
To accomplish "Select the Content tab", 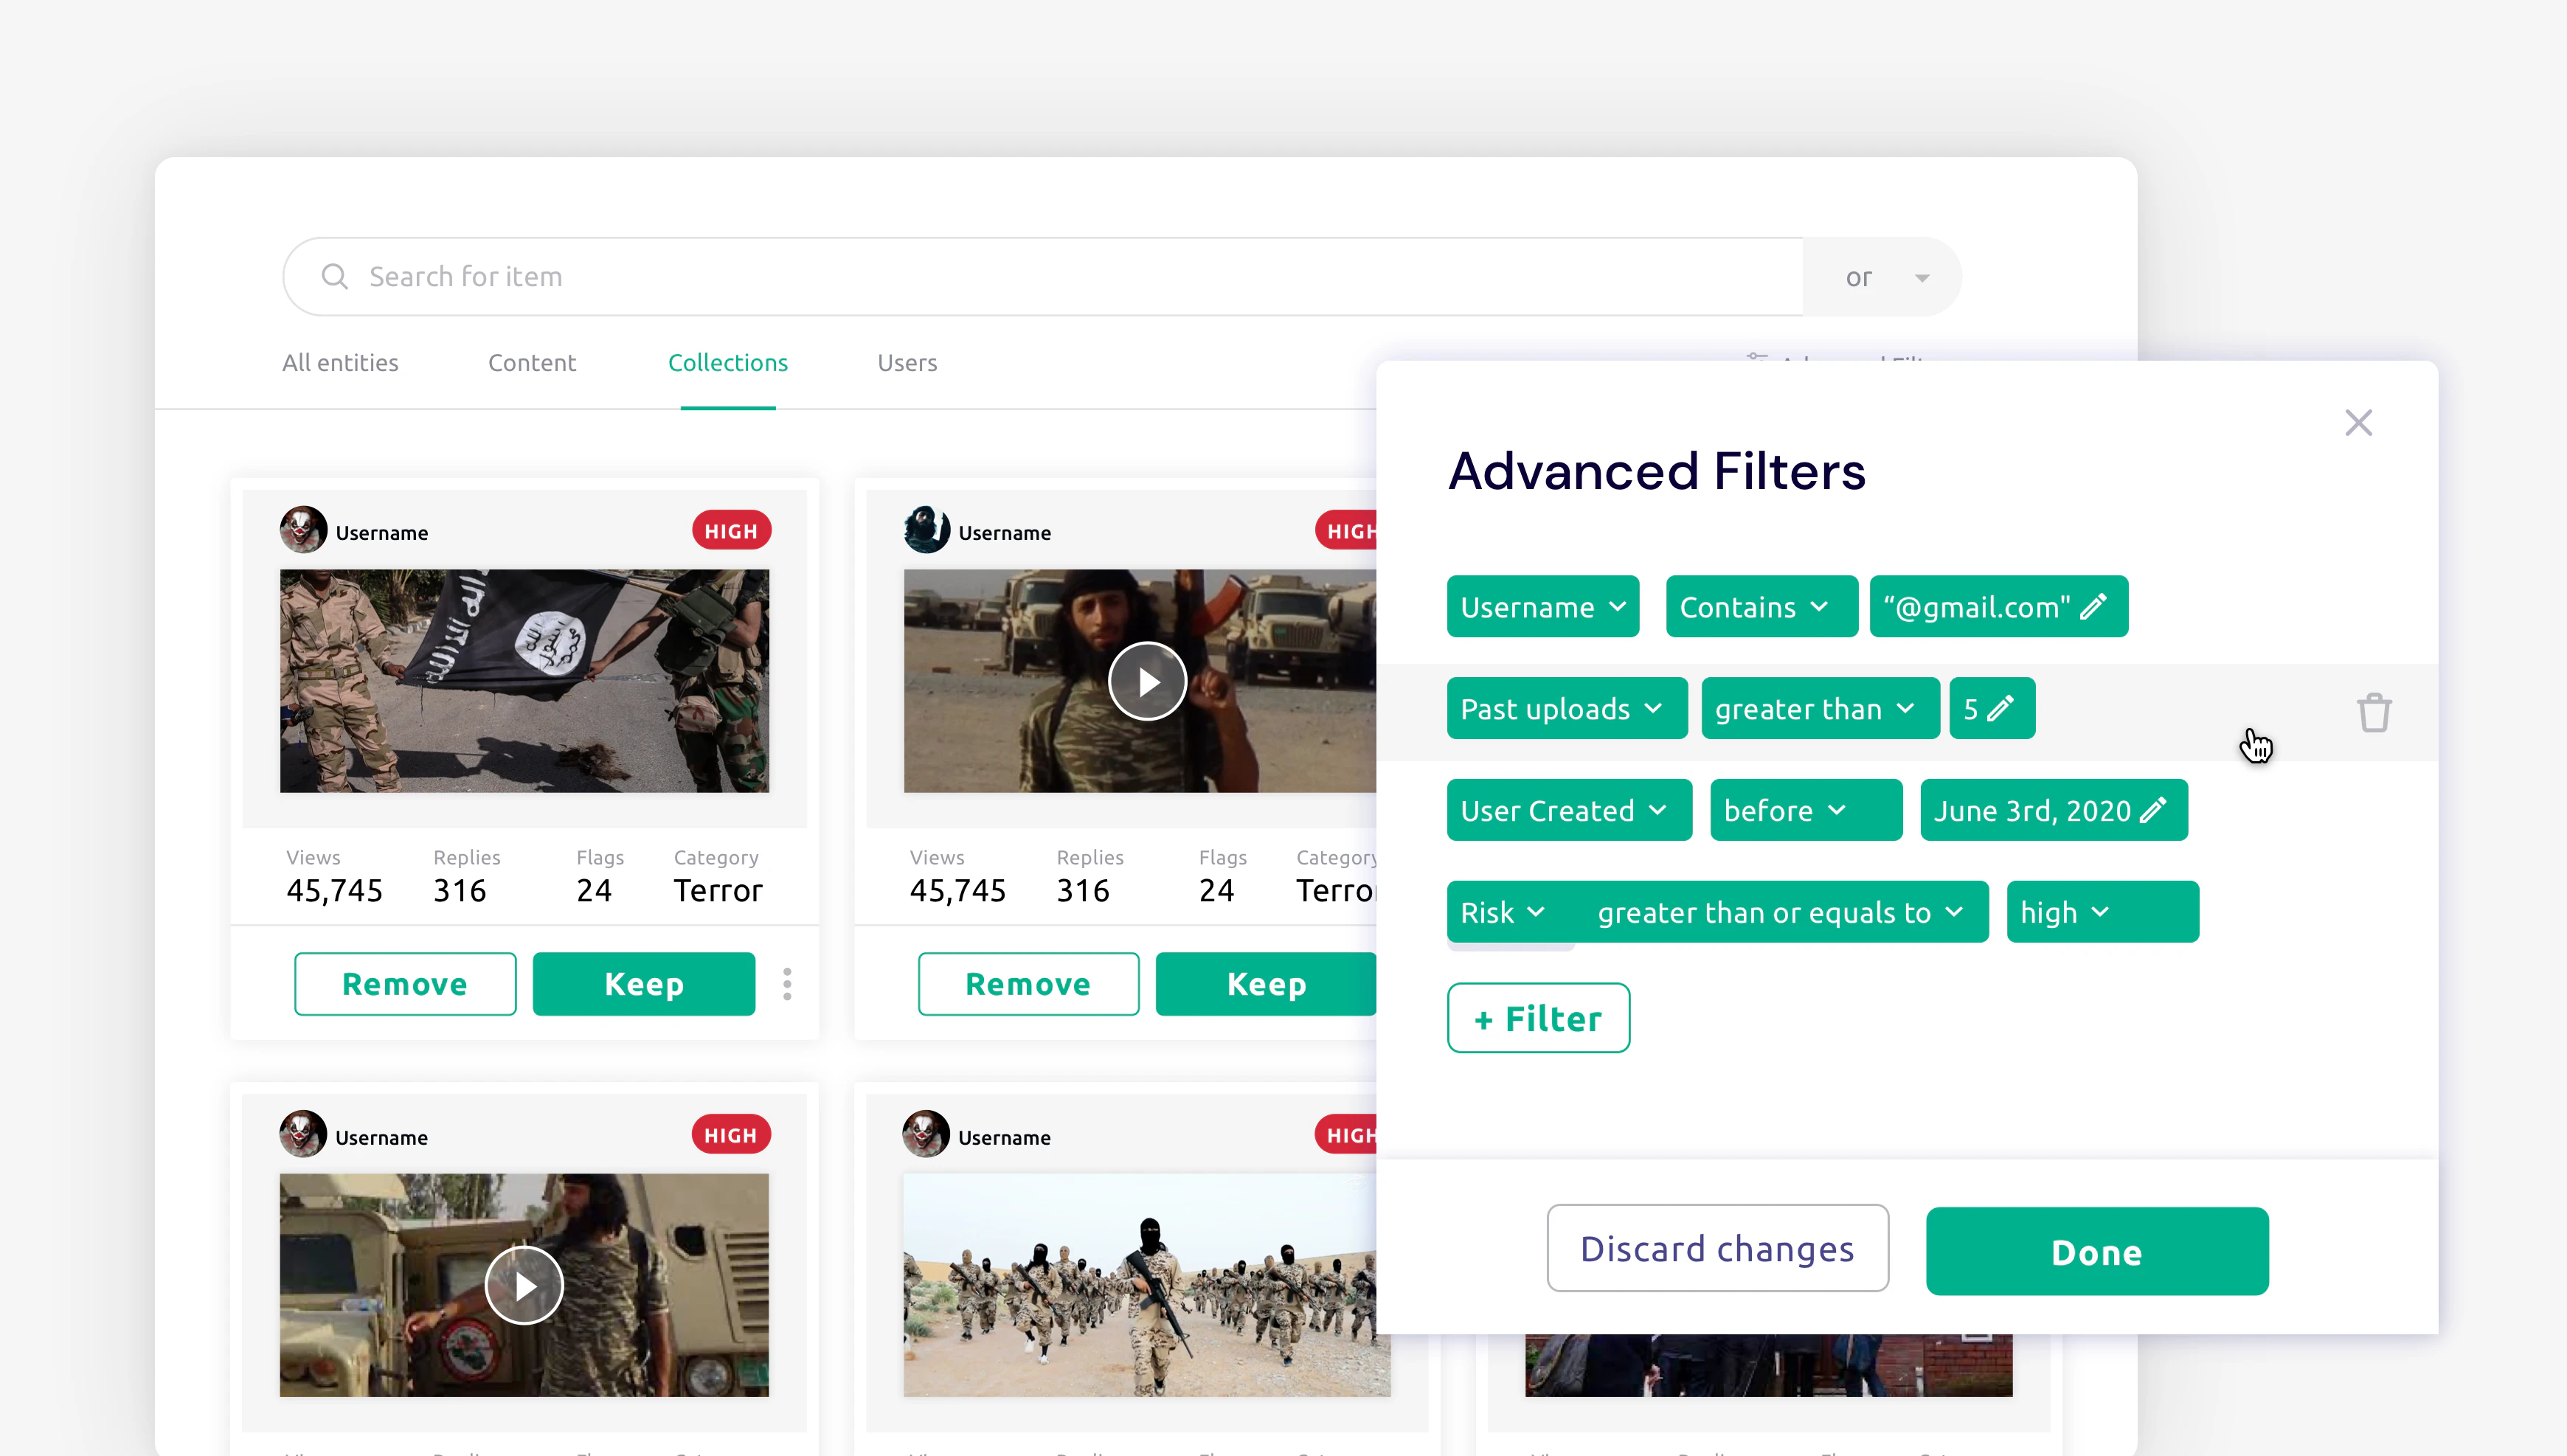I will coord(531,363).
